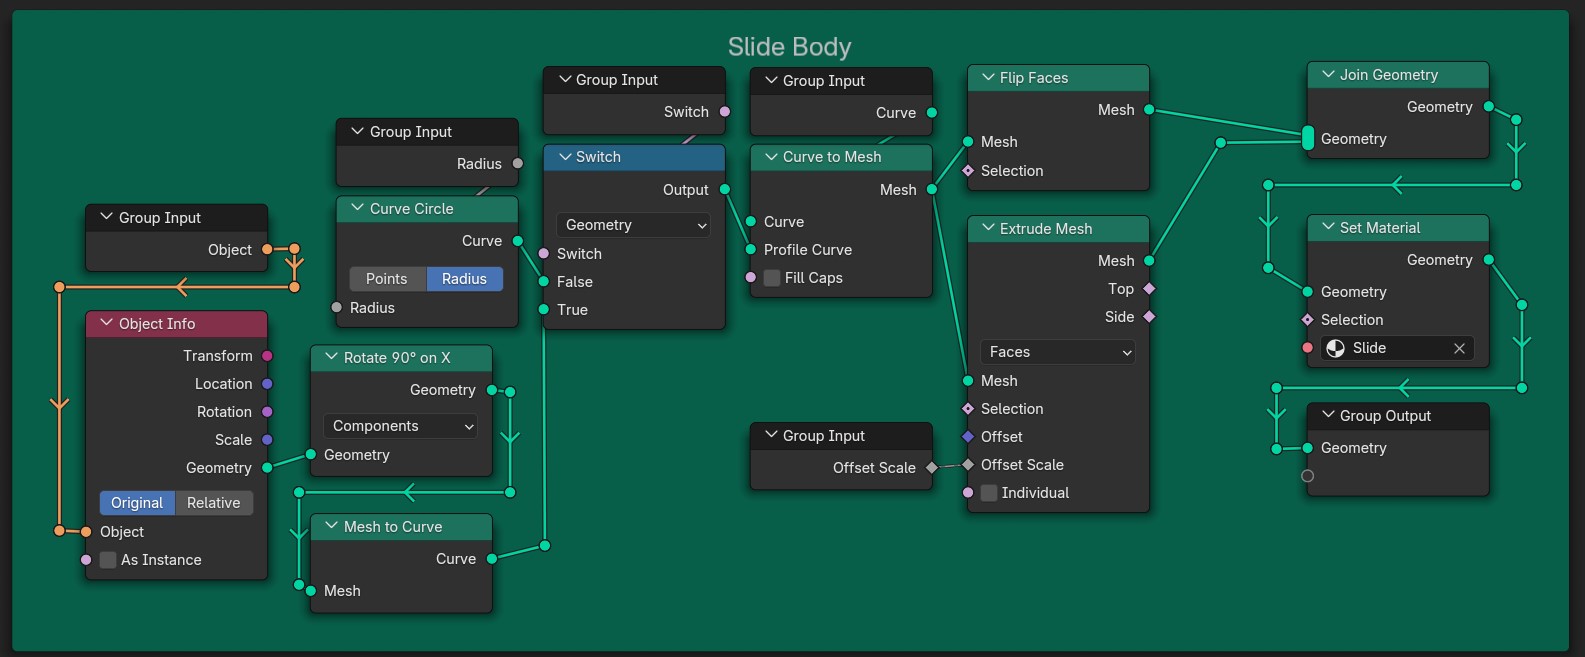Collapse the Object Info node

[x=106, y=324]
